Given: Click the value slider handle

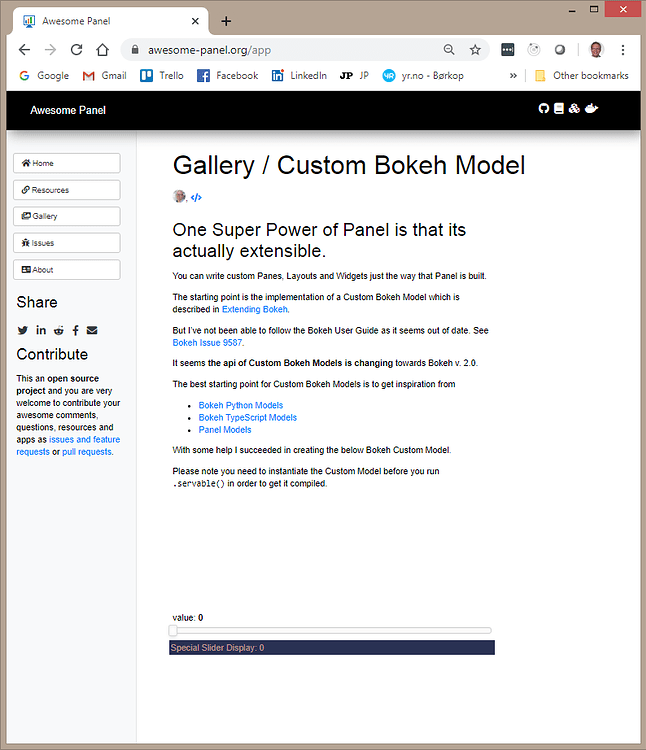Looking at the screenshot, I should (174, 631).
